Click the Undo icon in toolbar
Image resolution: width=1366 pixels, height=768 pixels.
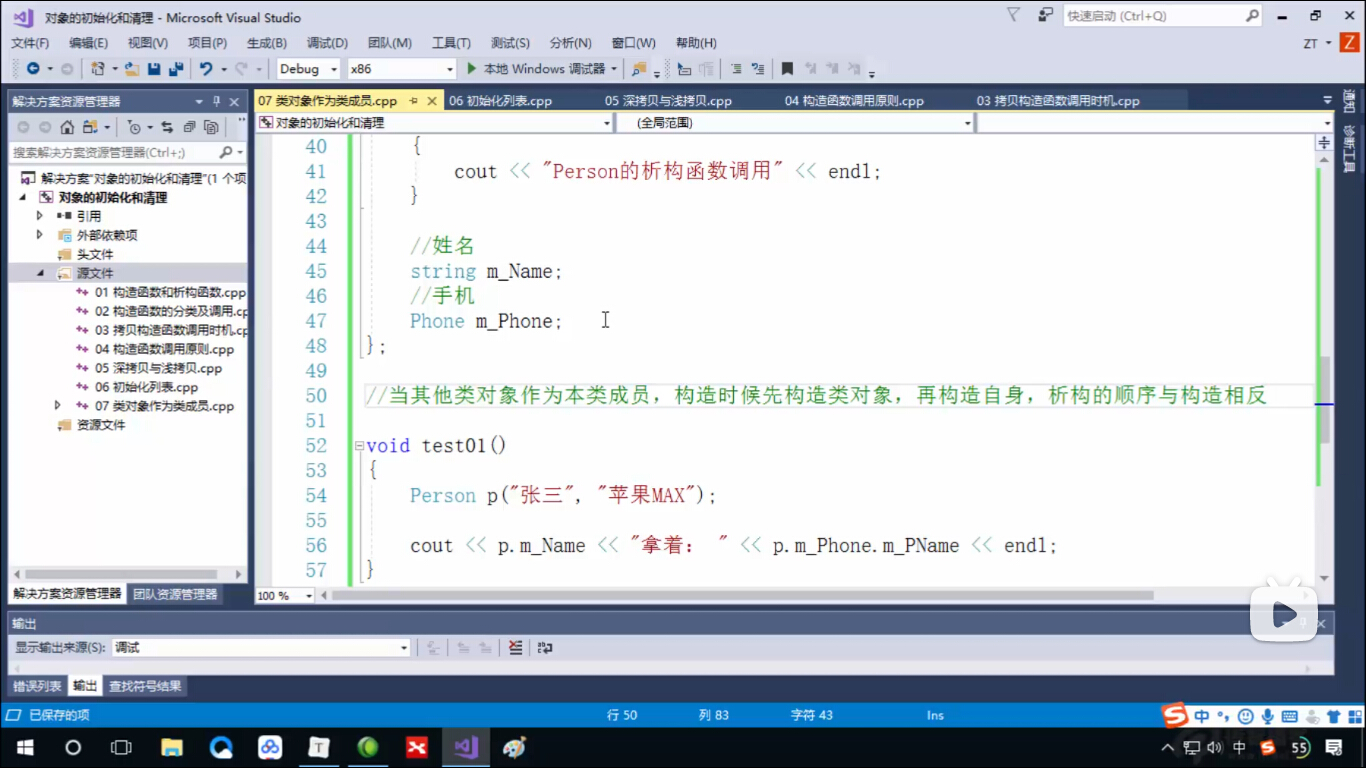click(206, 69)
